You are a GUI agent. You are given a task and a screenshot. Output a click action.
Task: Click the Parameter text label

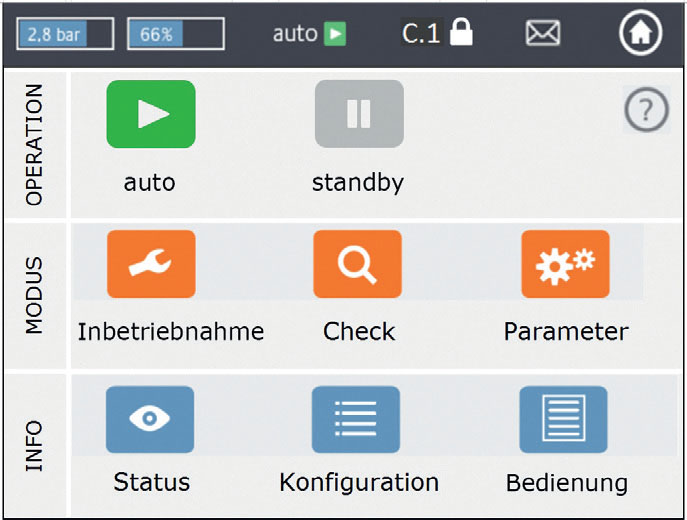pyautogui.click(x=566, y=332)
